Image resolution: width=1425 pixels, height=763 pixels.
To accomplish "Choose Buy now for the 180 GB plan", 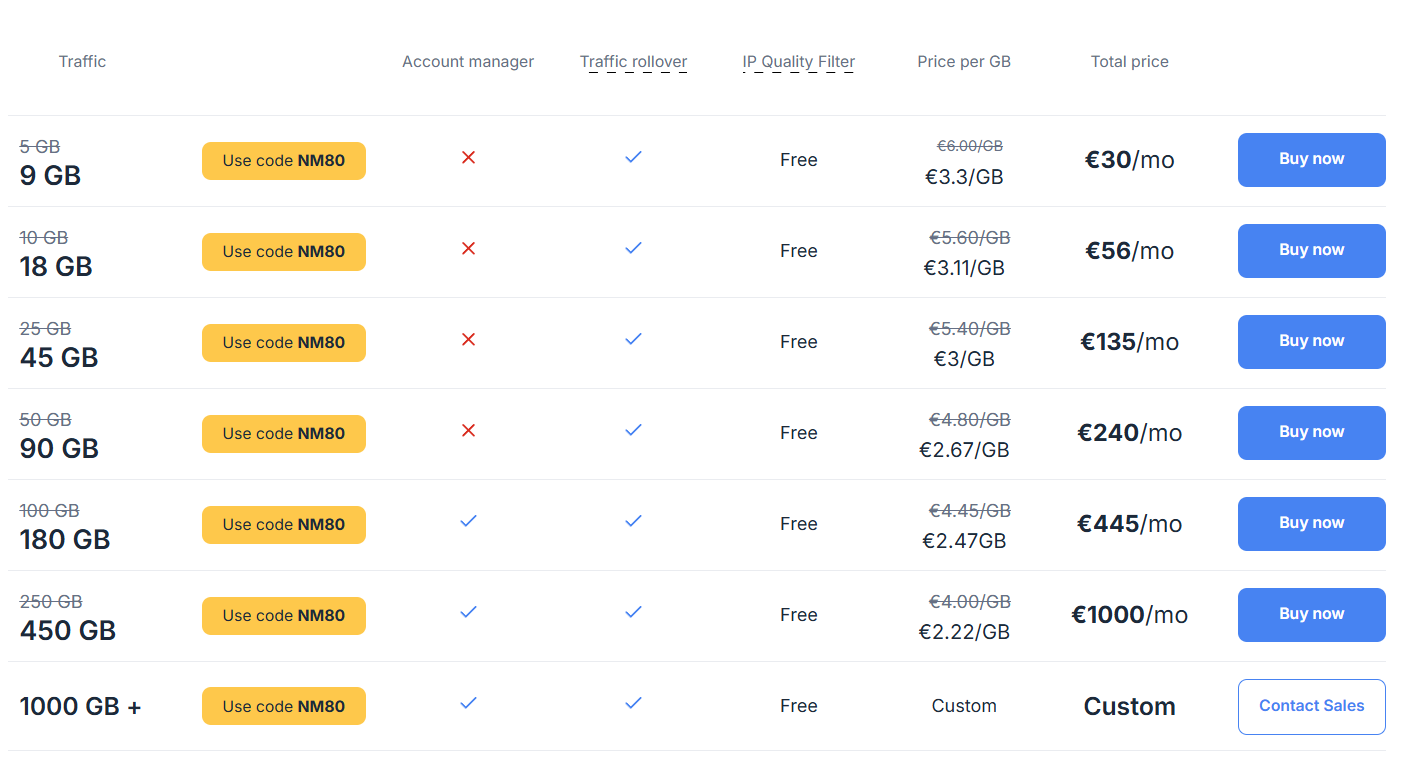I will click(x=1311, y=523).
